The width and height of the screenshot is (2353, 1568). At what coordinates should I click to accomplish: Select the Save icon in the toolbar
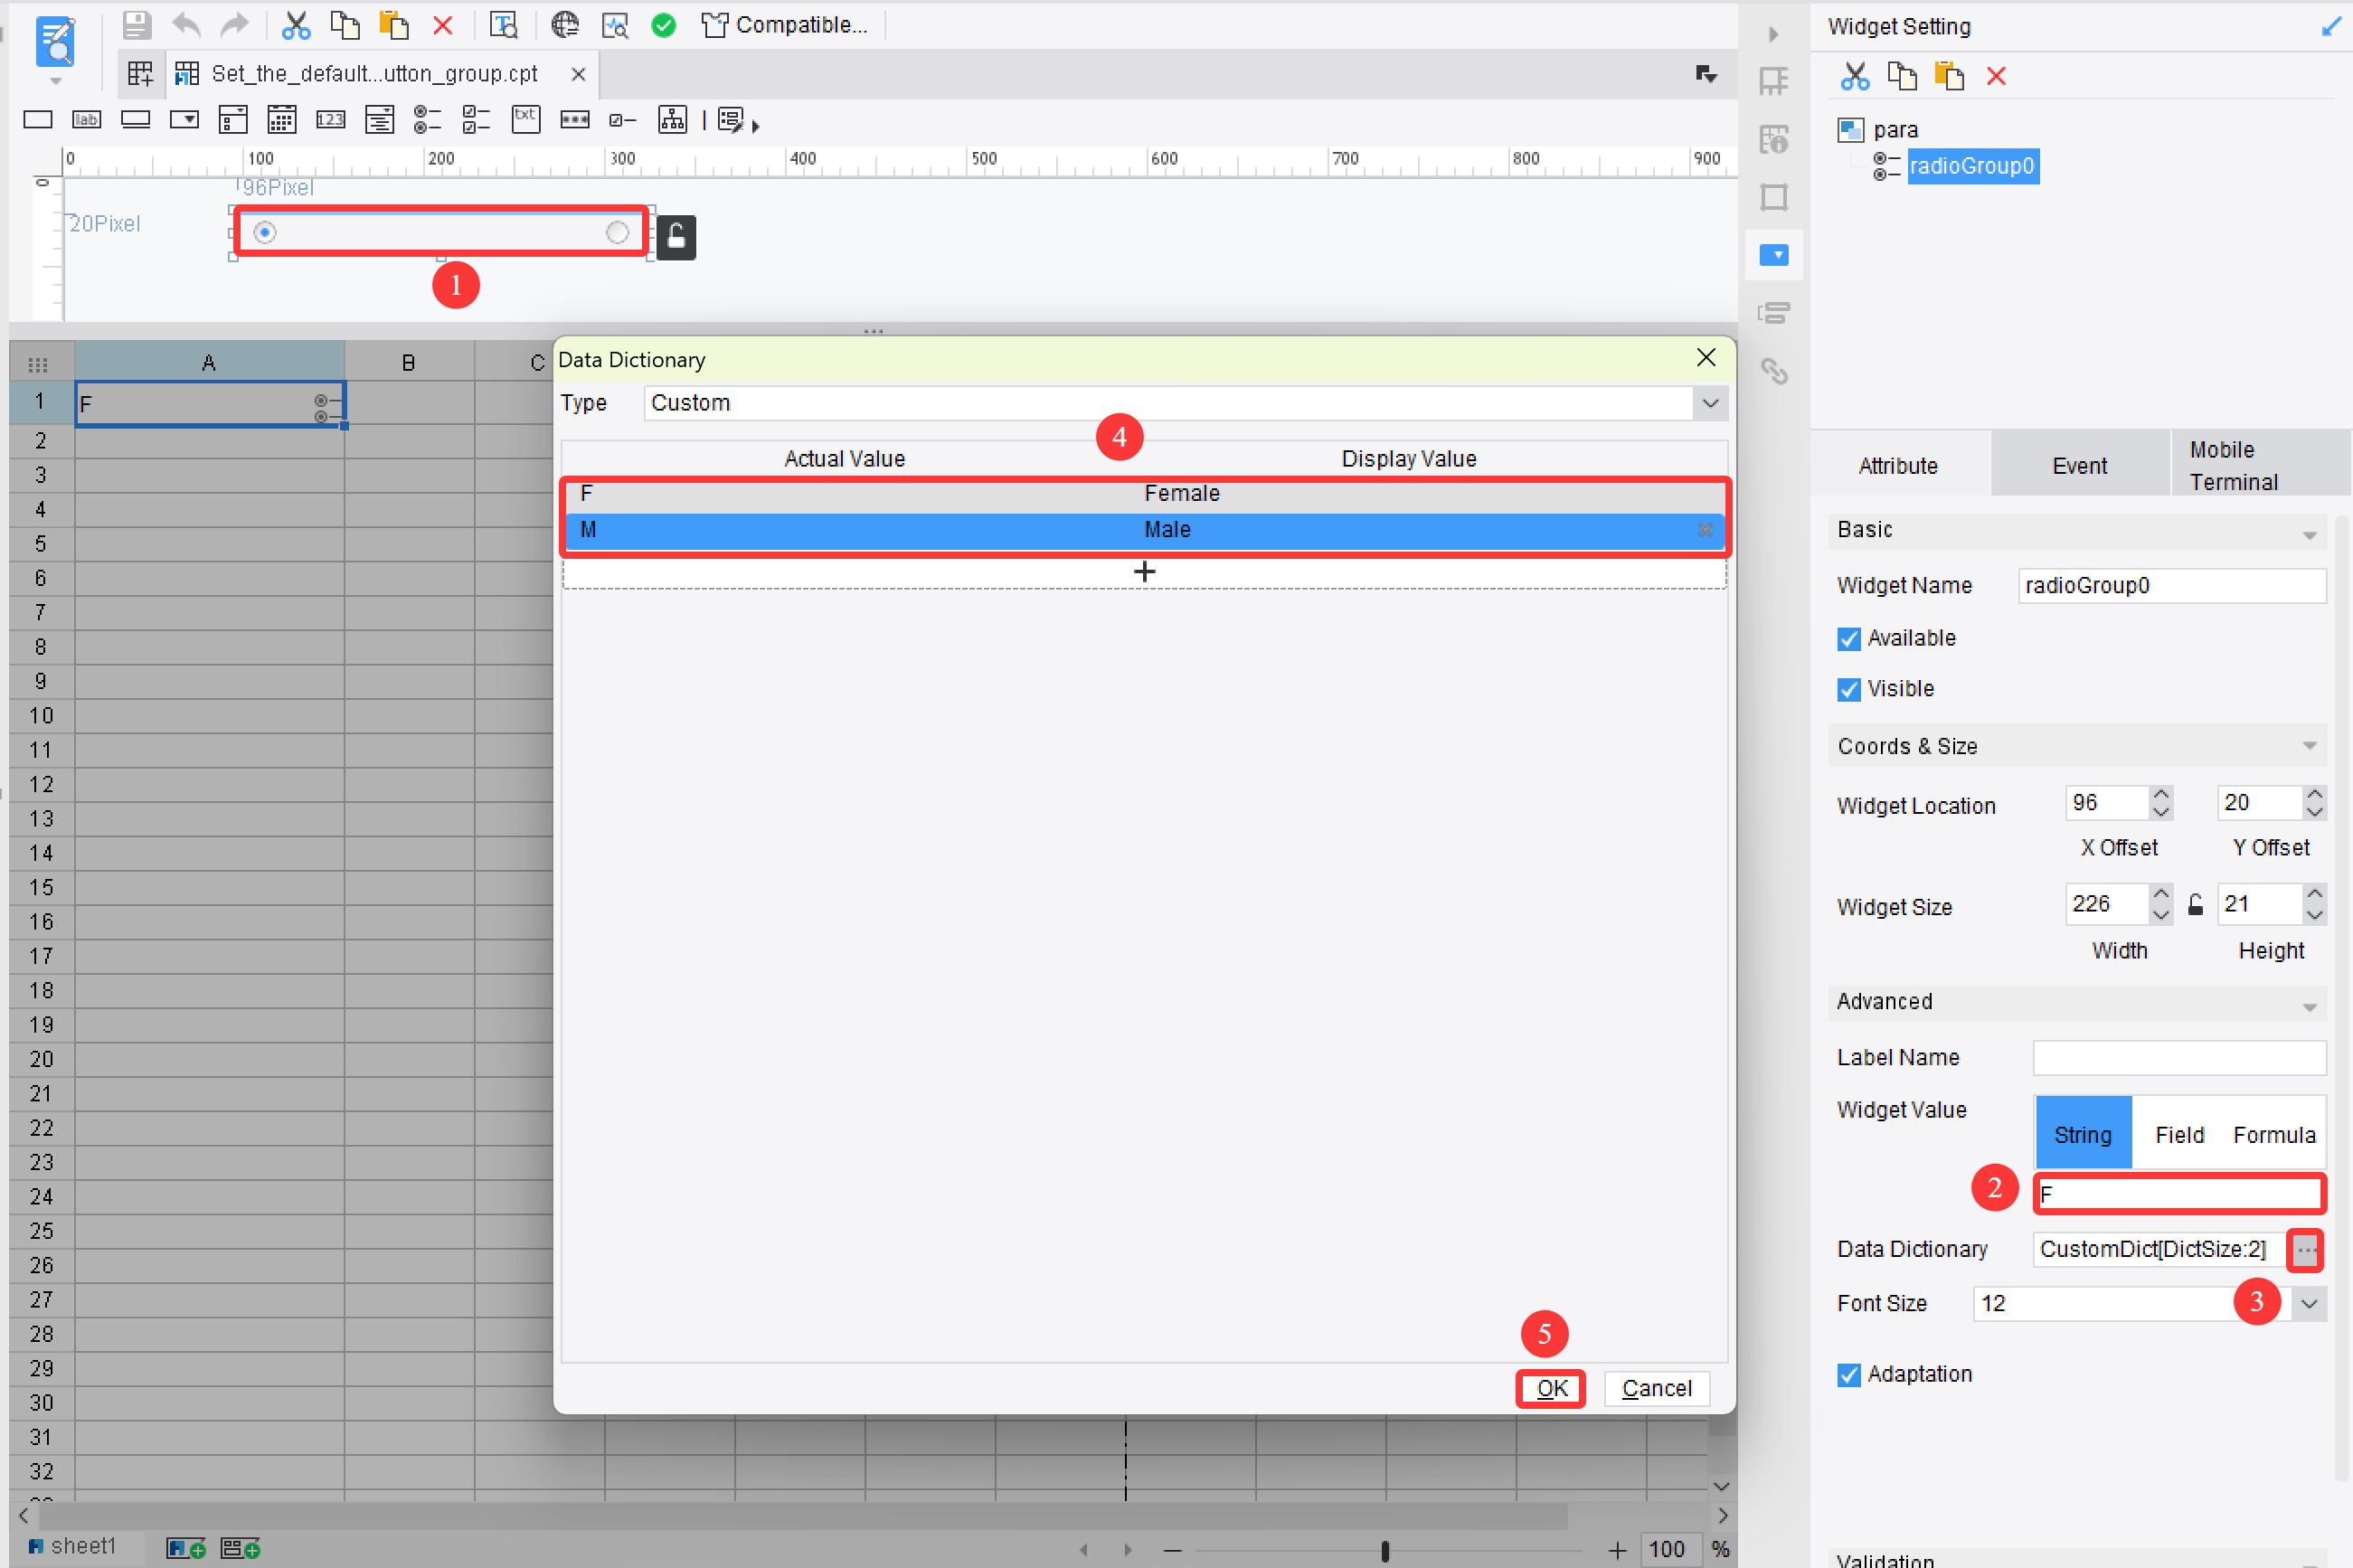coord(137,25)
